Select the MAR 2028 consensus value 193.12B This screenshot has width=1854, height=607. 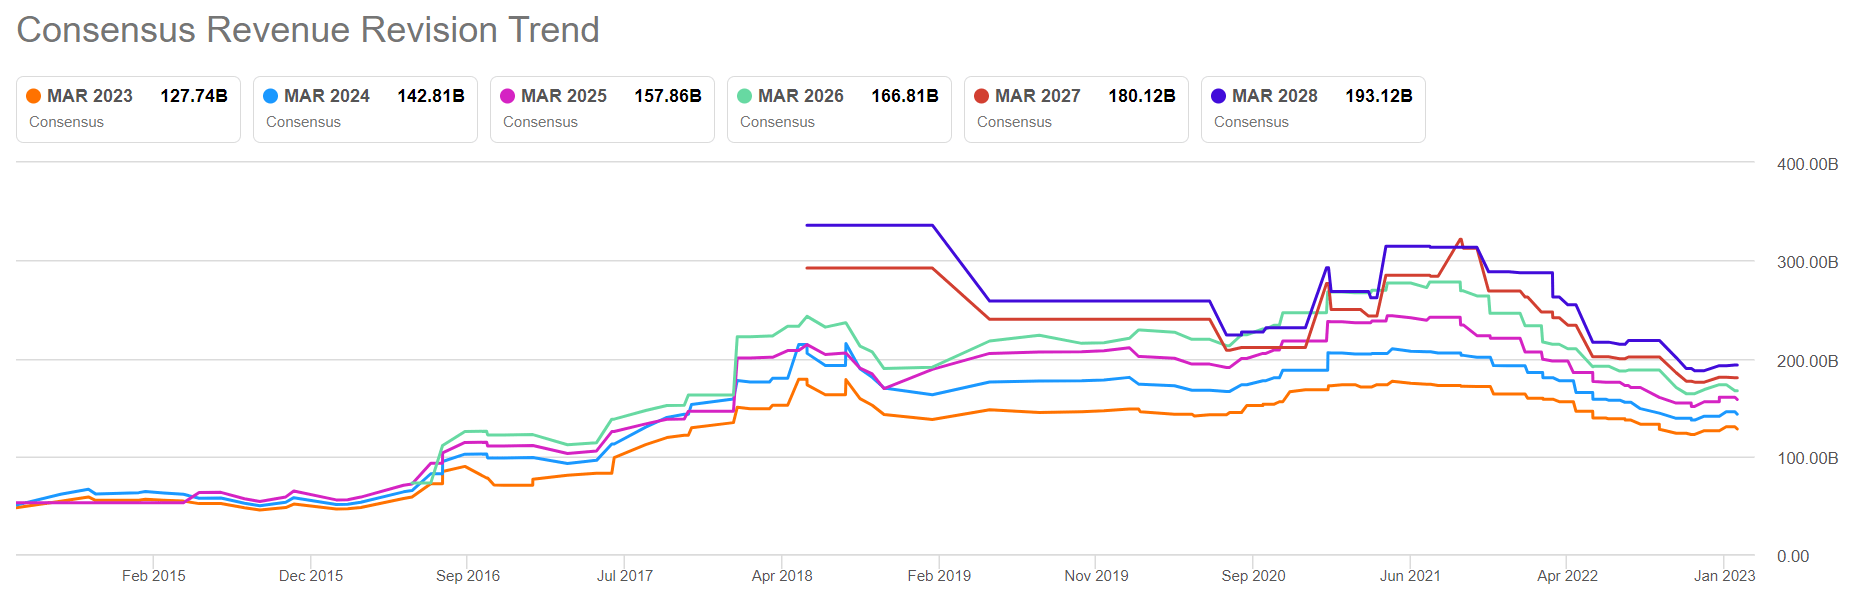[1378, 96]
